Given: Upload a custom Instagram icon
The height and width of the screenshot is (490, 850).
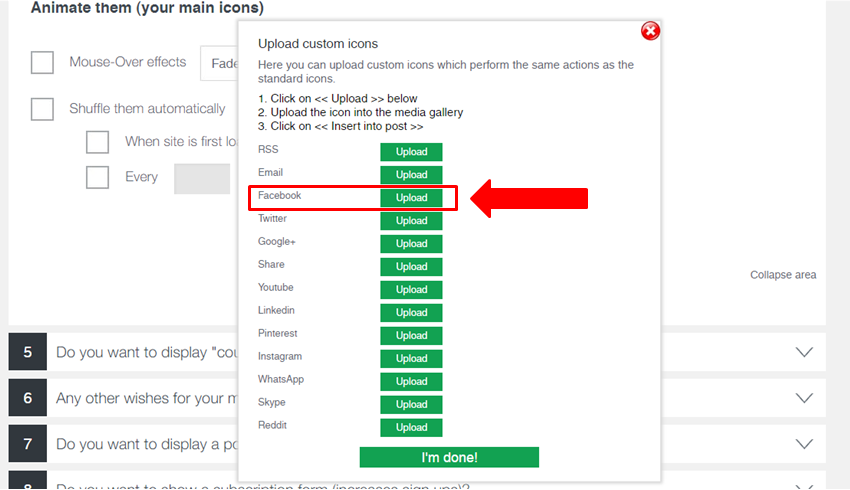Looking at the screenshot, I should click(411, 358).
